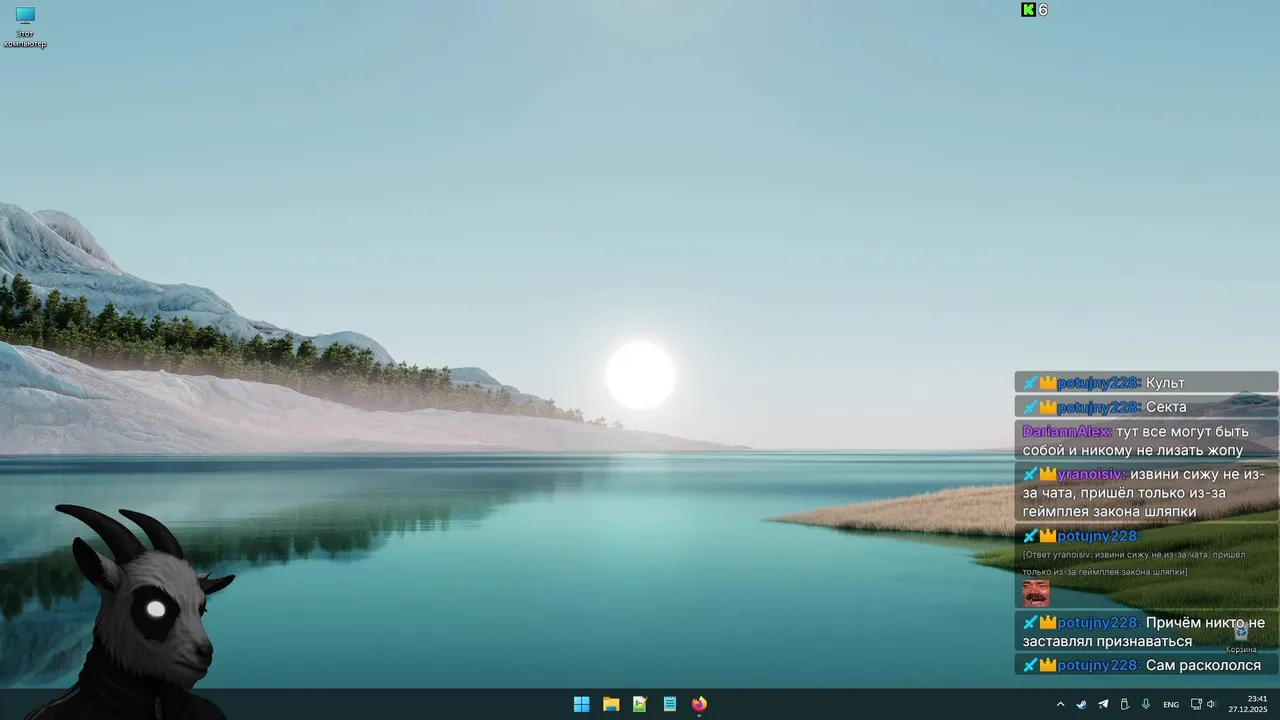Switch to Firefox in the taskbar
Viewport: 1280px width, 720px height.
point(699,704)
